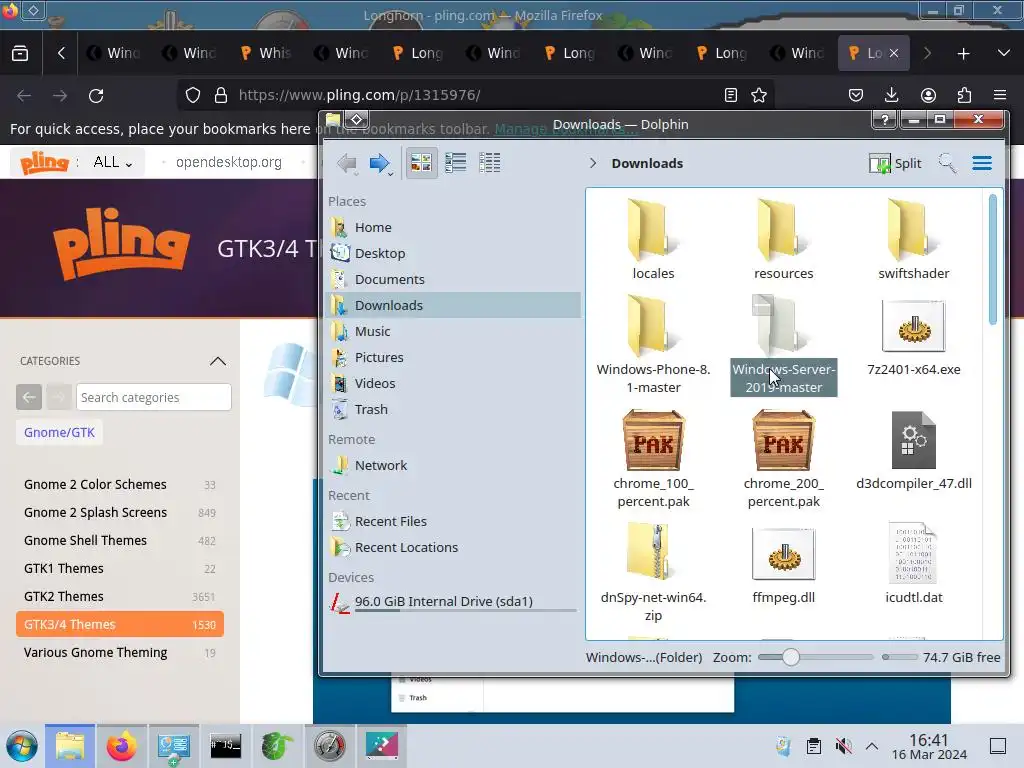Click free space indicator bar in Dolphin

click(899, 657)
